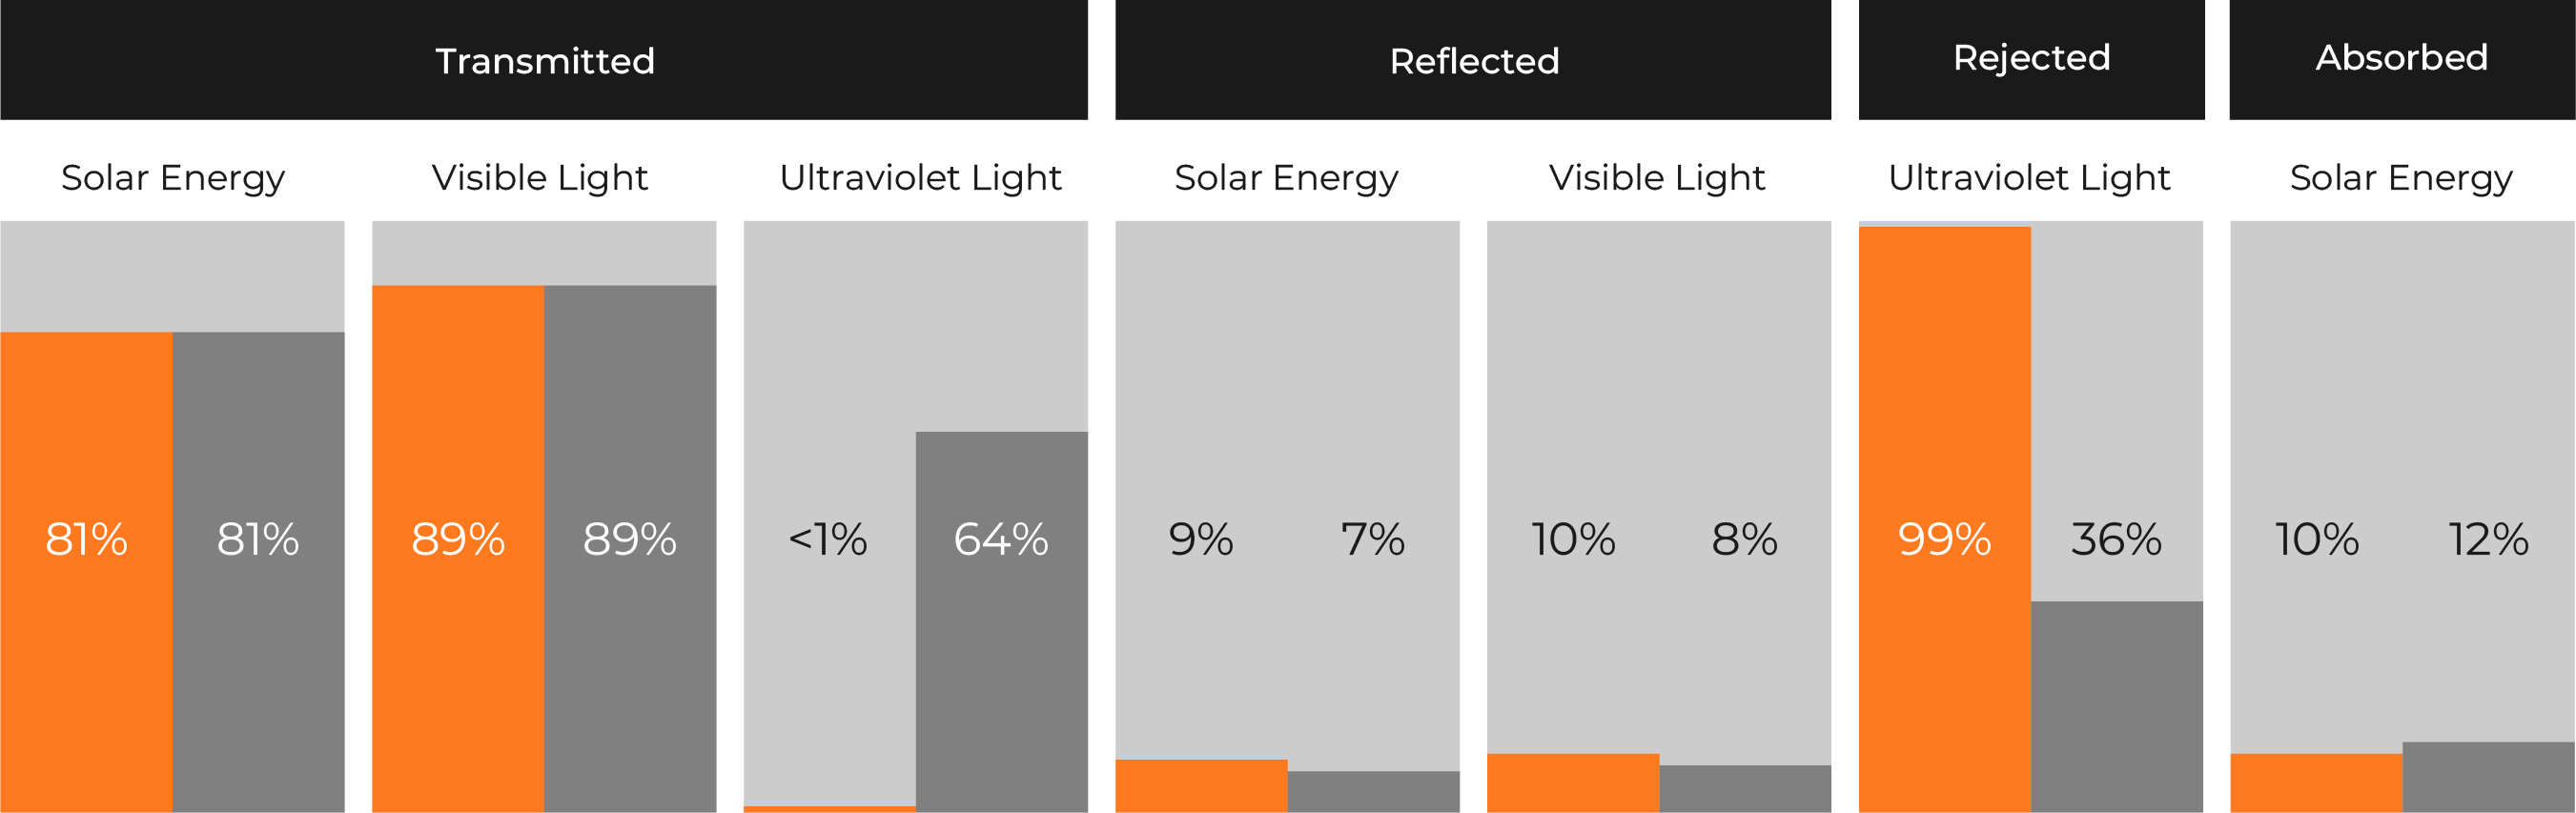Open the Rejected header section
The width and height of the screenshot is (2576, 813).
2031,60
